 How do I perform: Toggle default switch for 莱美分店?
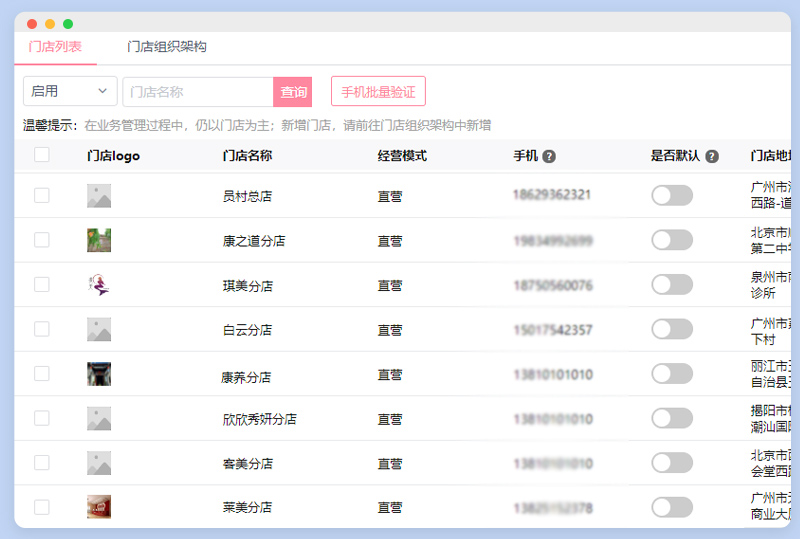672,507
